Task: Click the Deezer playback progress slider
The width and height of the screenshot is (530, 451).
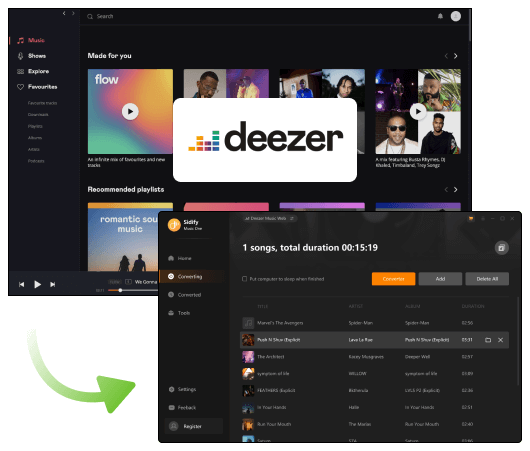Action: (133, 290)
